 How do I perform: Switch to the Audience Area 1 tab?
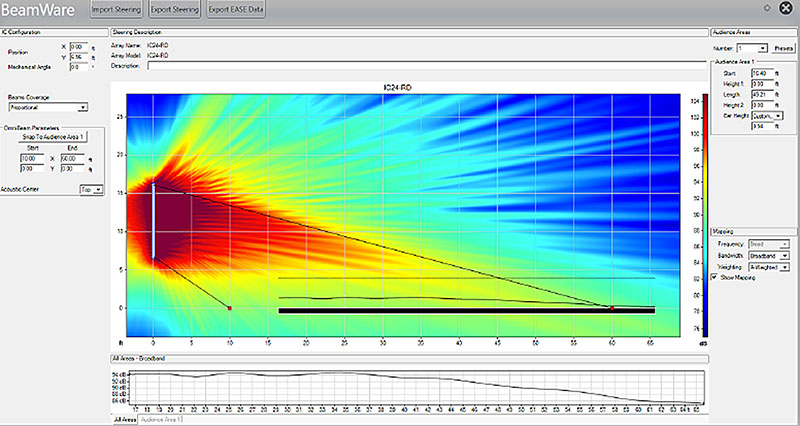(161, 419)
